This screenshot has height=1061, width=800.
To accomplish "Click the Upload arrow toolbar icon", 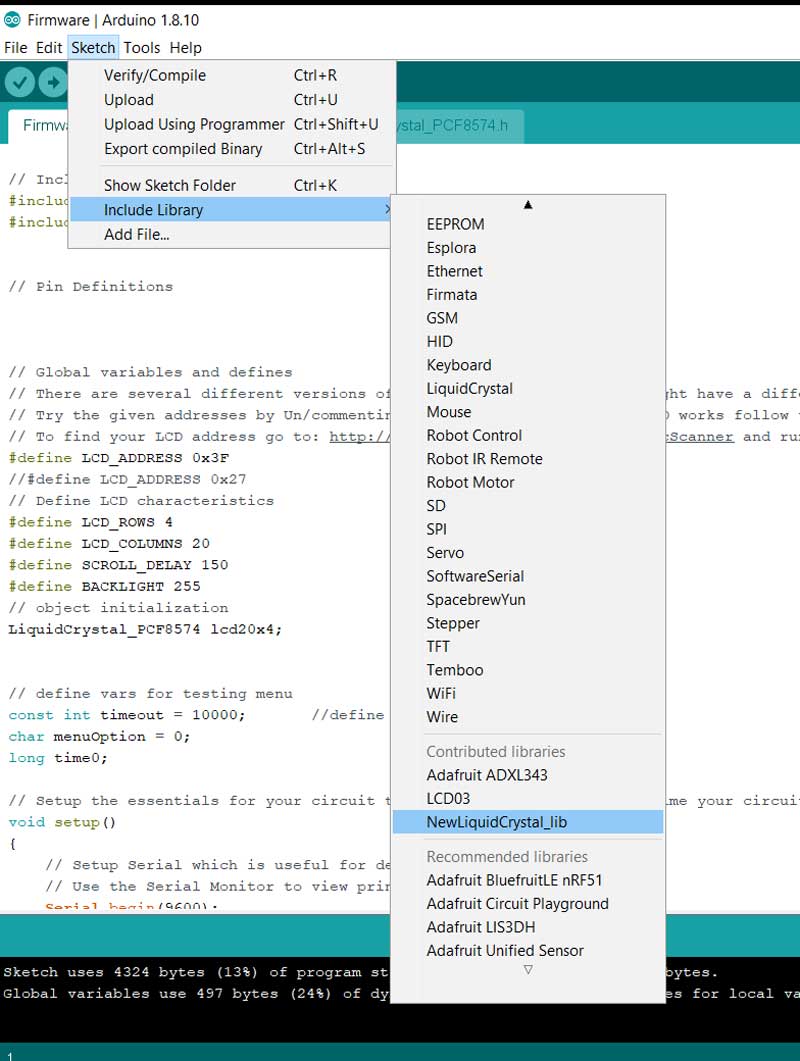I will click(53, 83).
